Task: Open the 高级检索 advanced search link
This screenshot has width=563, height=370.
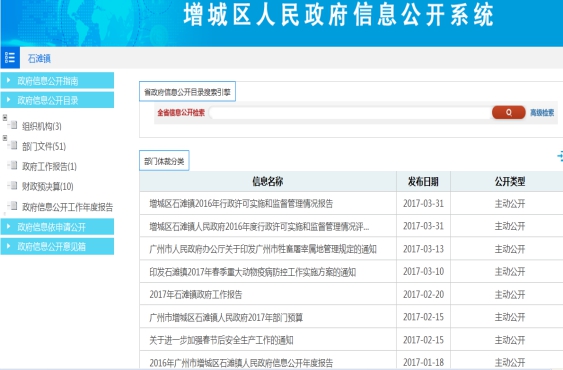Action: 542,113
